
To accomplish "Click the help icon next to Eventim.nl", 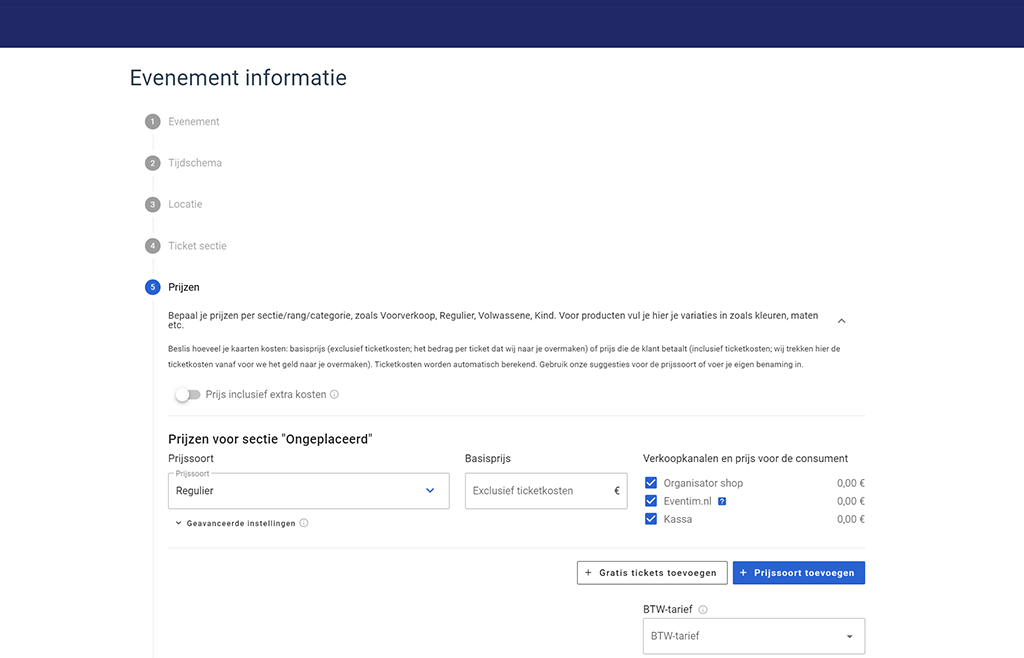I will 722,502.
